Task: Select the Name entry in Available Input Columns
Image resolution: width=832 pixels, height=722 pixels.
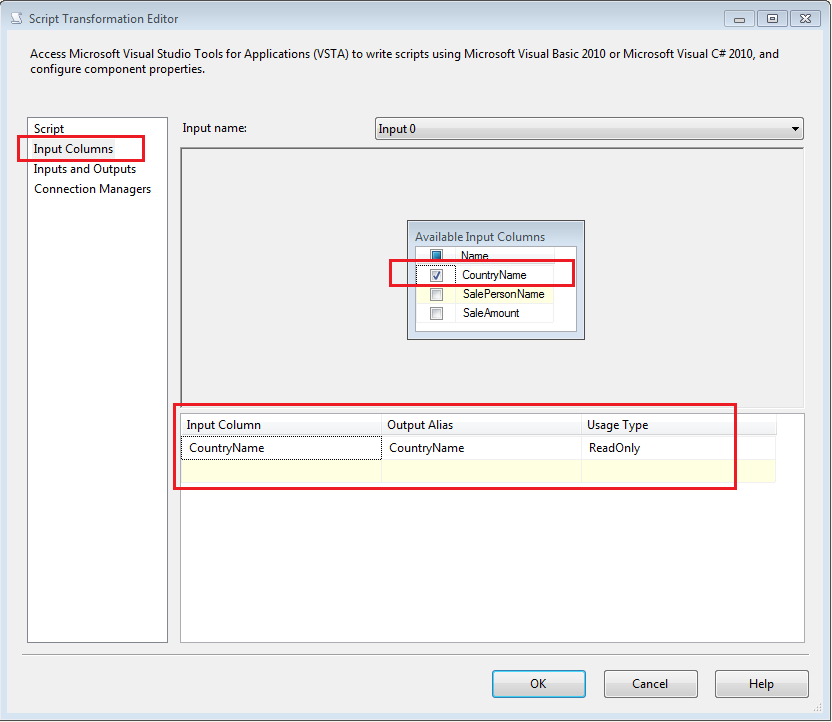Action: tap(475, 256)
